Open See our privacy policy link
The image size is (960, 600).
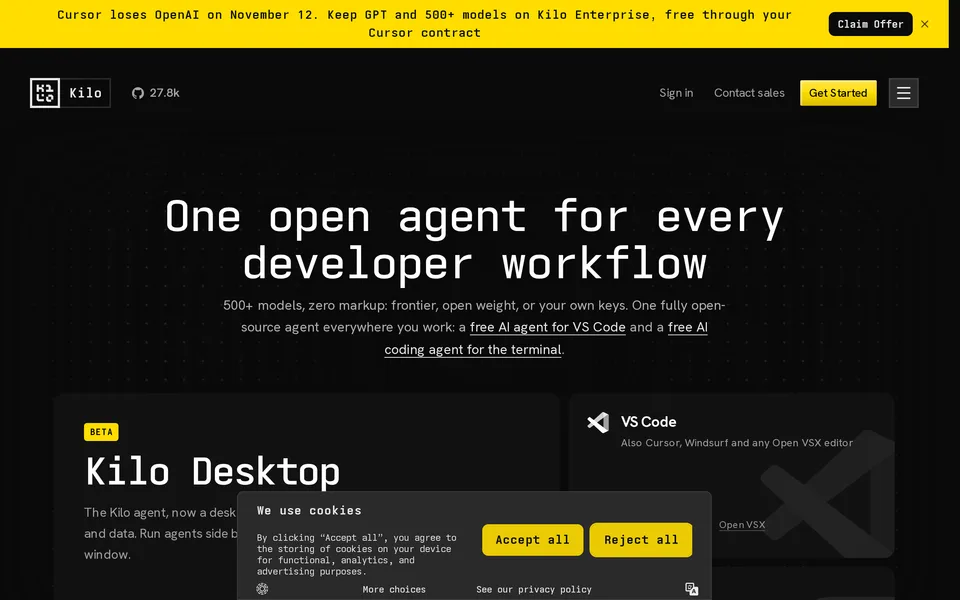pos(534,590)
